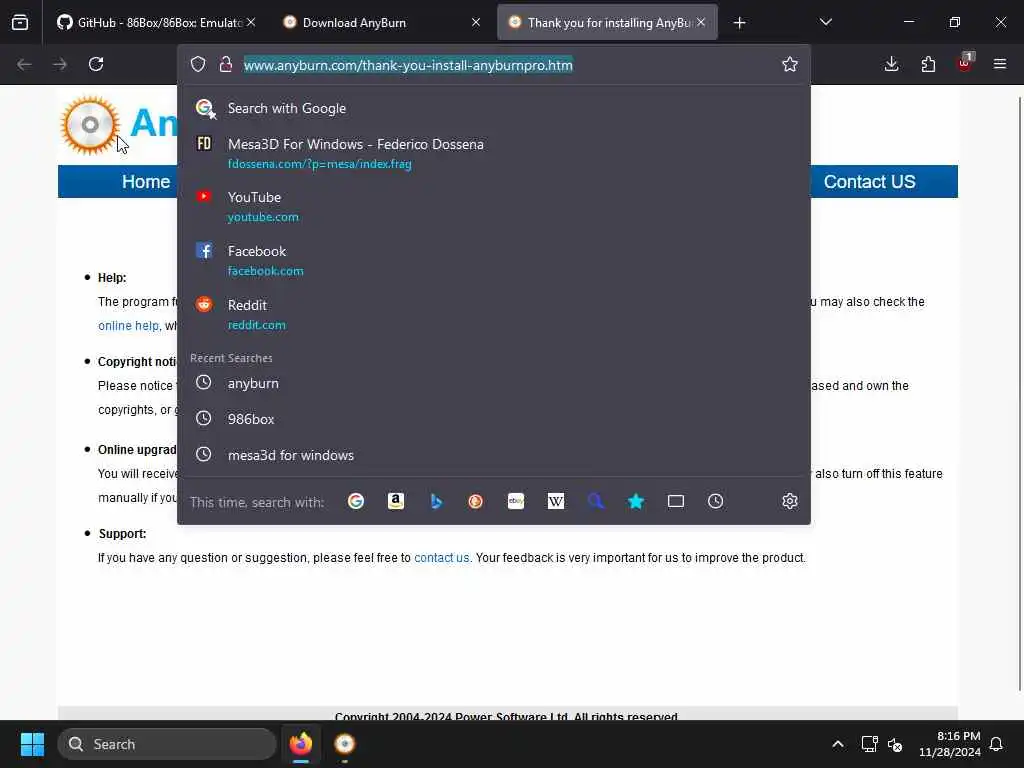
Task: View site security lock icon
Action: point(226,64)
